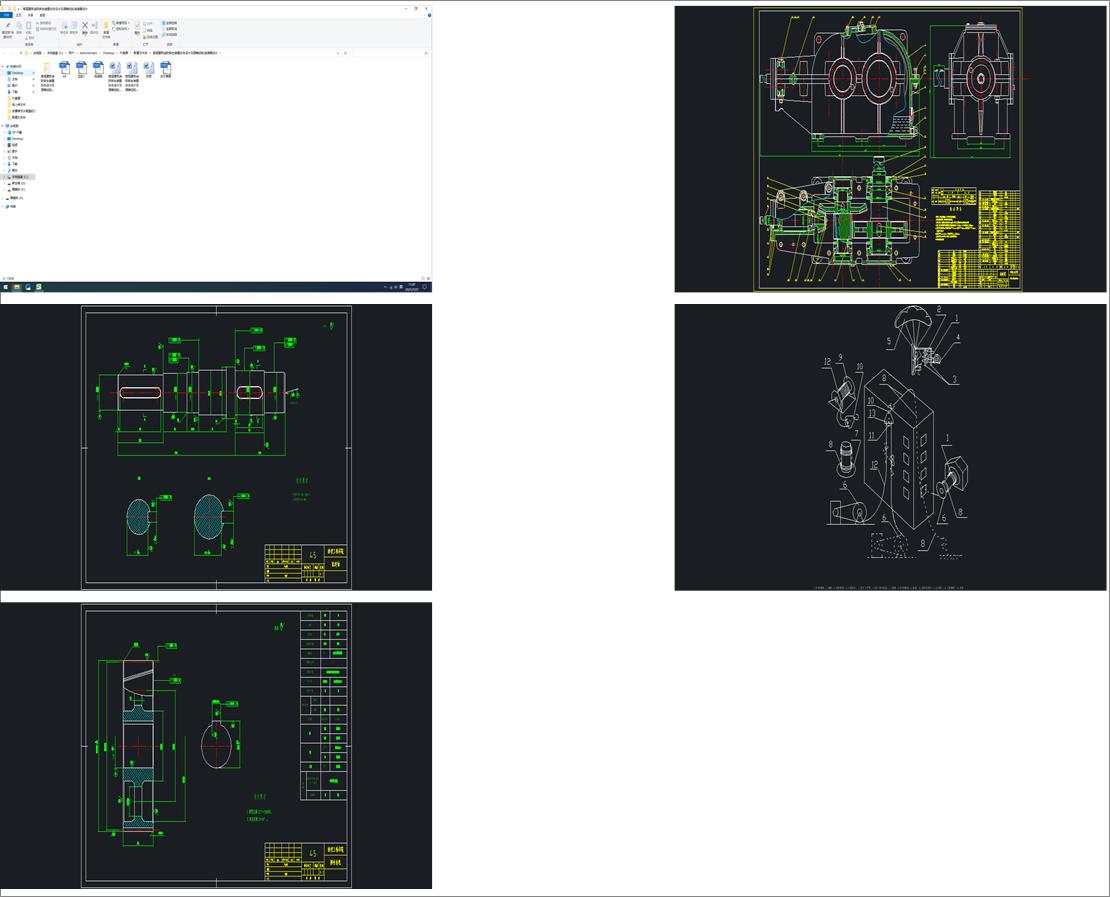Click the Explorer search box

click(x=389, y=53)
